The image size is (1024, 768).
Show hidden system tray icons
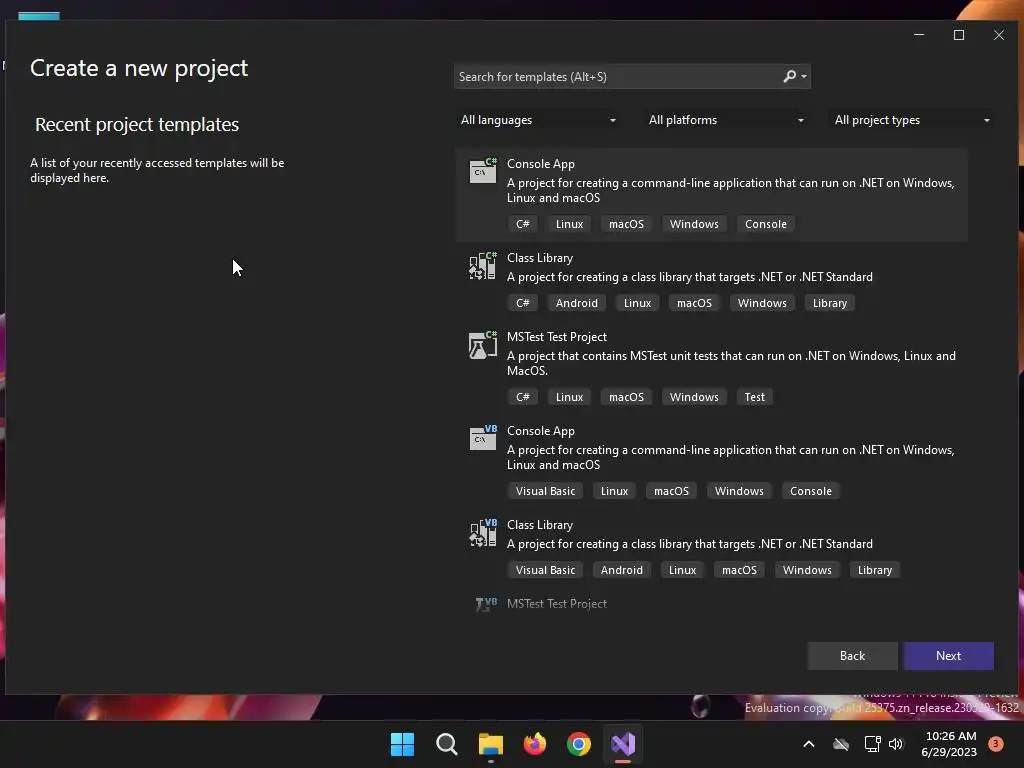pyautogui.click(x=808, y=744)
